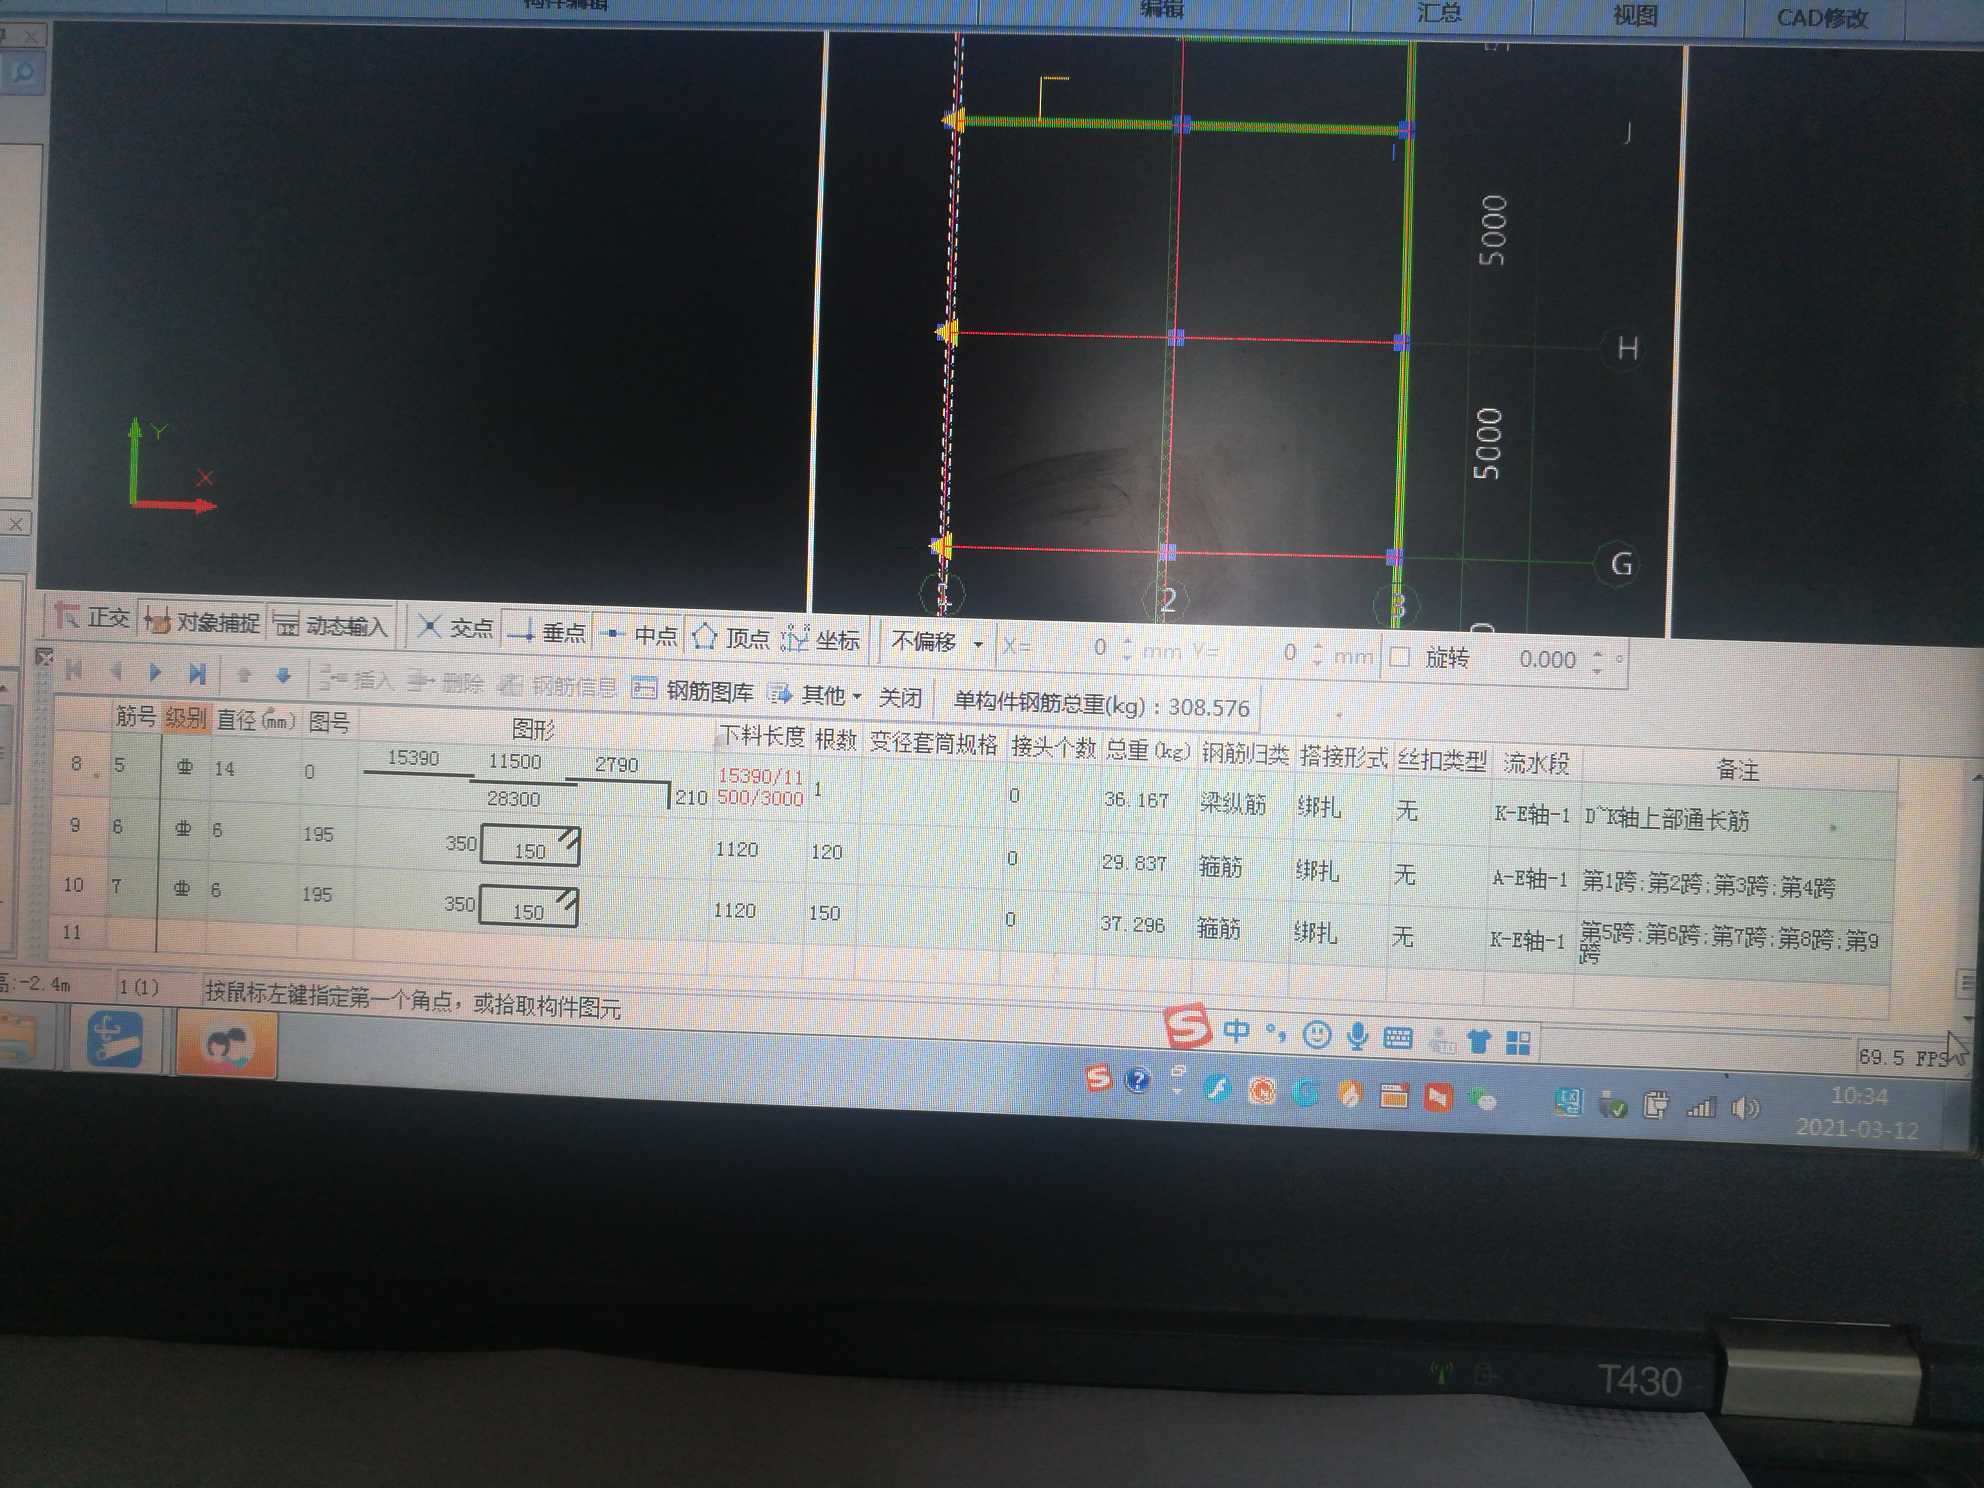This screenshot has width=1984, height=1488.
Task: Expand the 其他 menu in rebar toolbar
Action: [x=814, y=694]
